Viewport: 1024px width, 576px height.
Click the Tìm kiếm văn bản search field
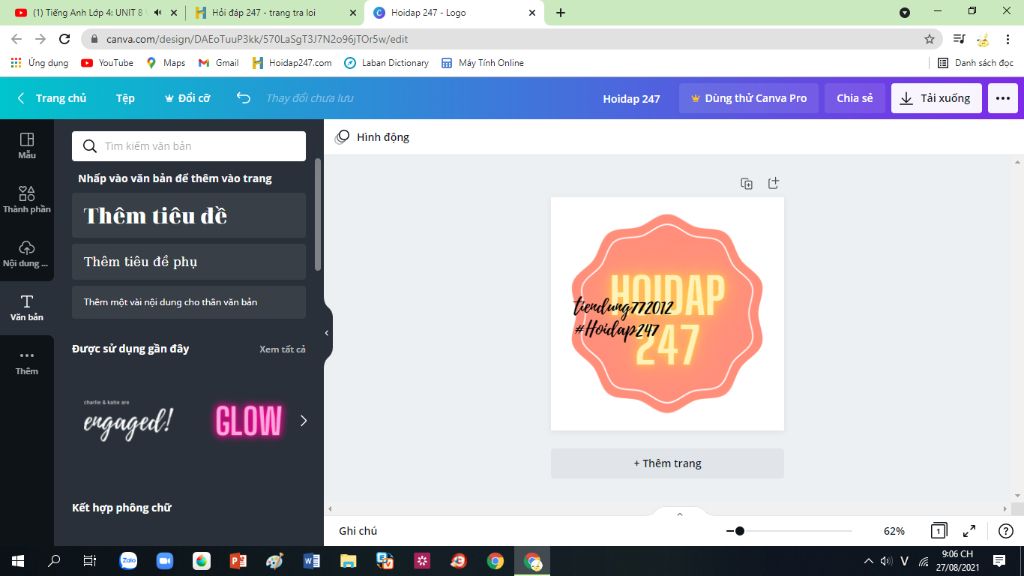point(189,146)
